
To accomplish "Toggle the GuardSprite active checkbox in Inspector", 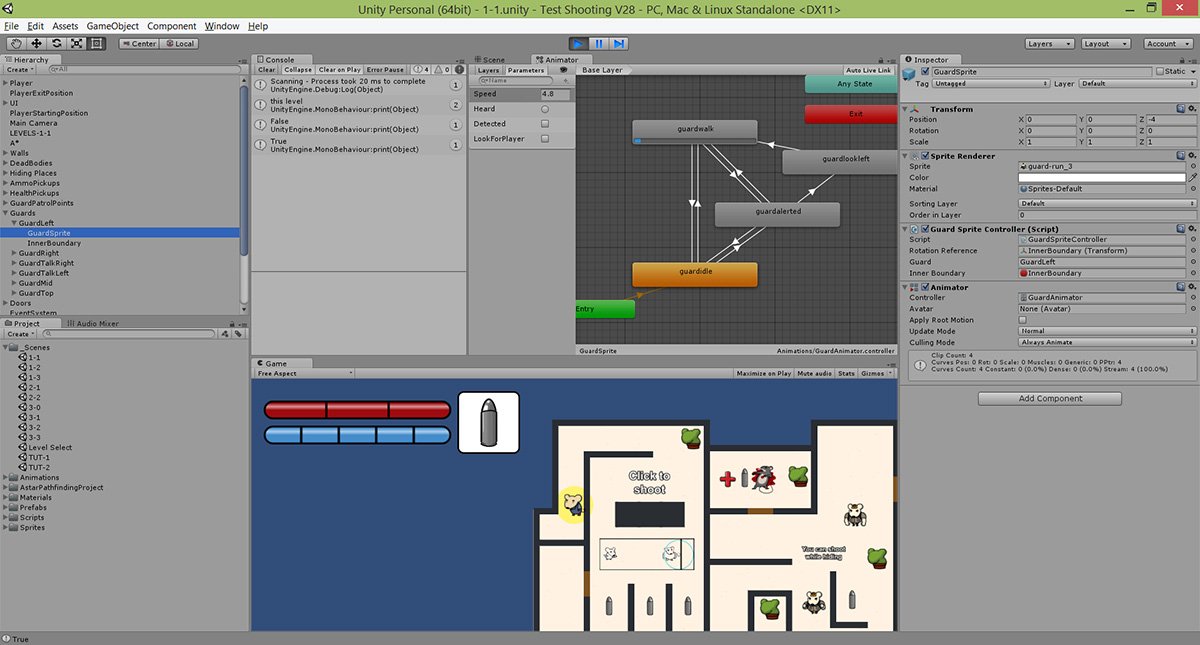I will (925, 71).
